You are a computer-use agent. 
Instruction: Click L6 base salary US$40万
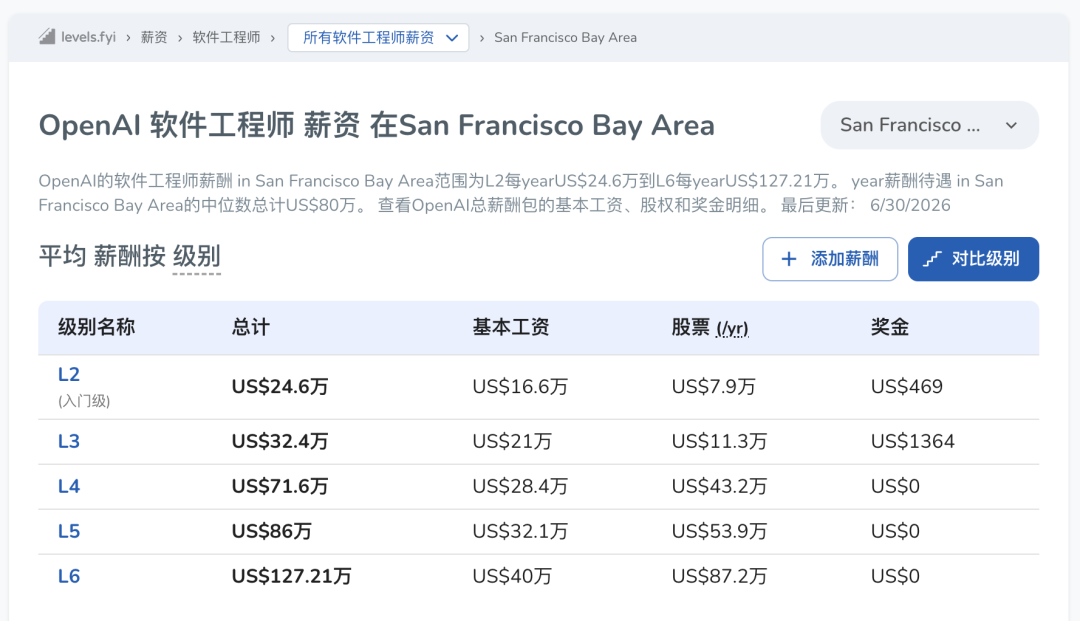512,576
